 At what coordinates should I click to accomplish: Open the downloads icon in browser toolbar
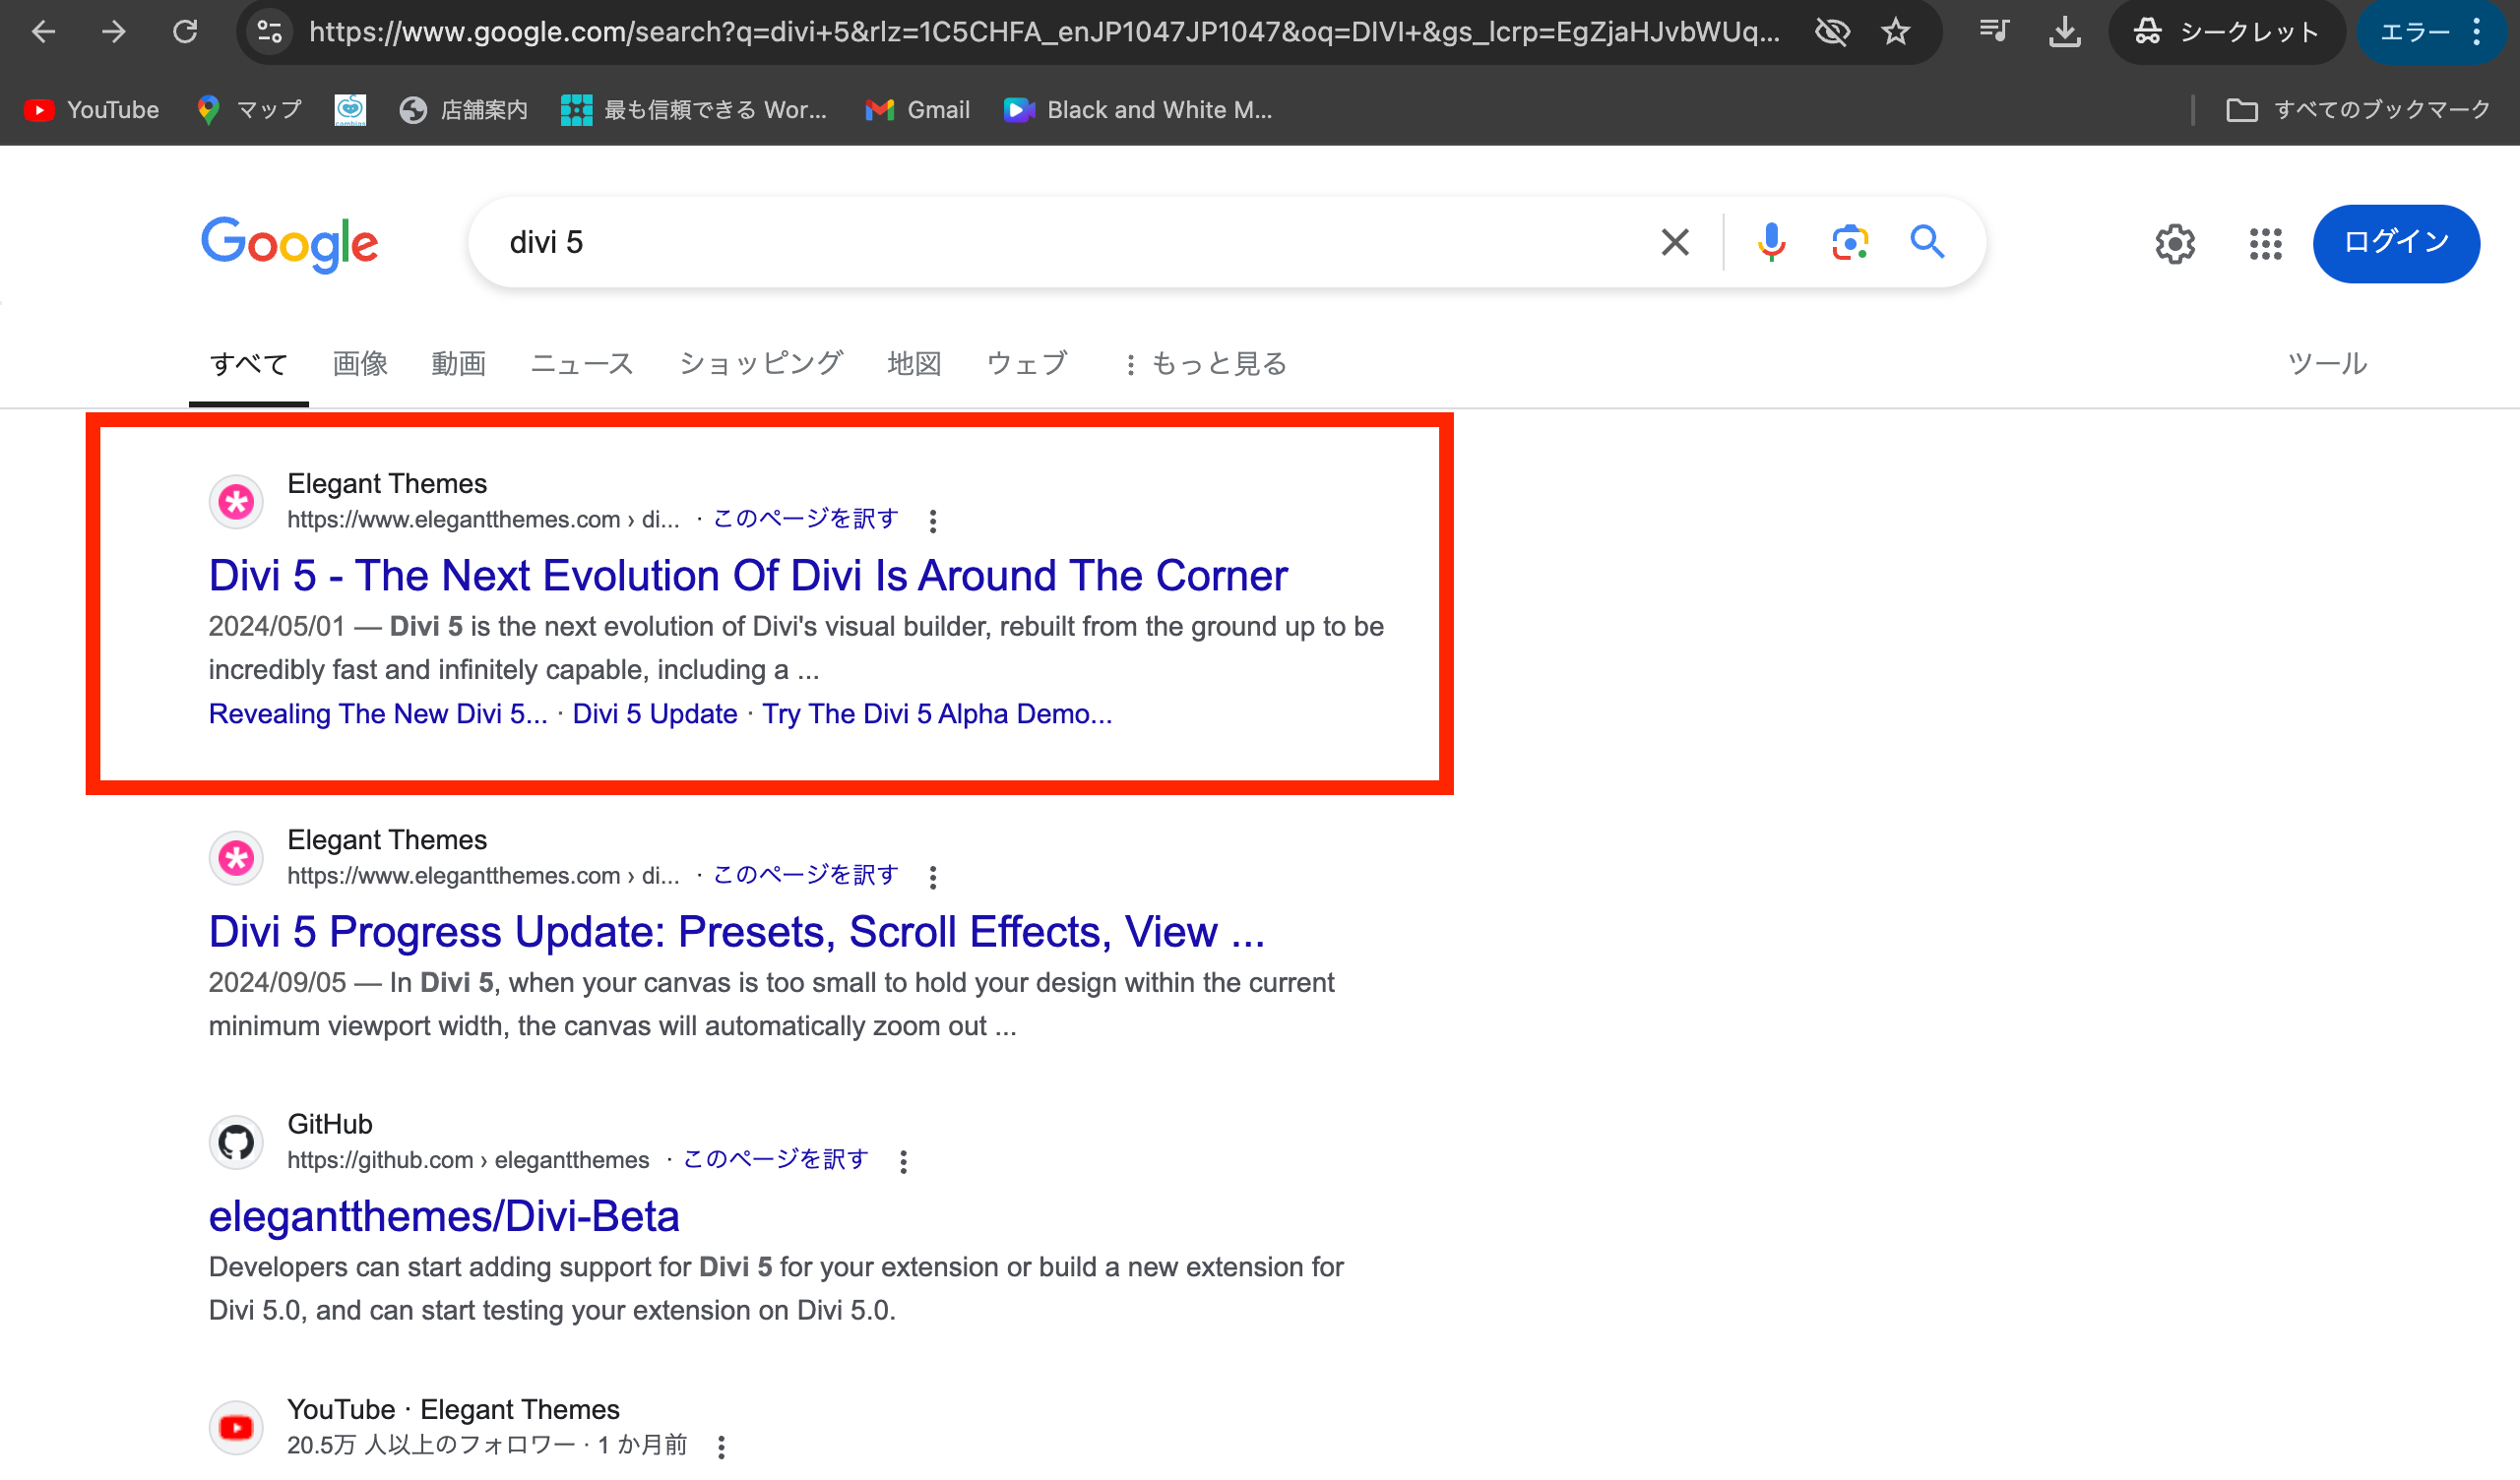coord(2064,32)
